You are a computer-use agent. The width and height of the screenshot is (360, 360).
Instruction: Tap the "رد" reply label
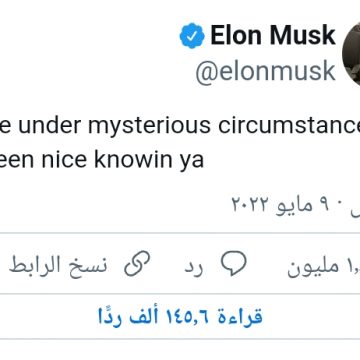pos(194,268)
